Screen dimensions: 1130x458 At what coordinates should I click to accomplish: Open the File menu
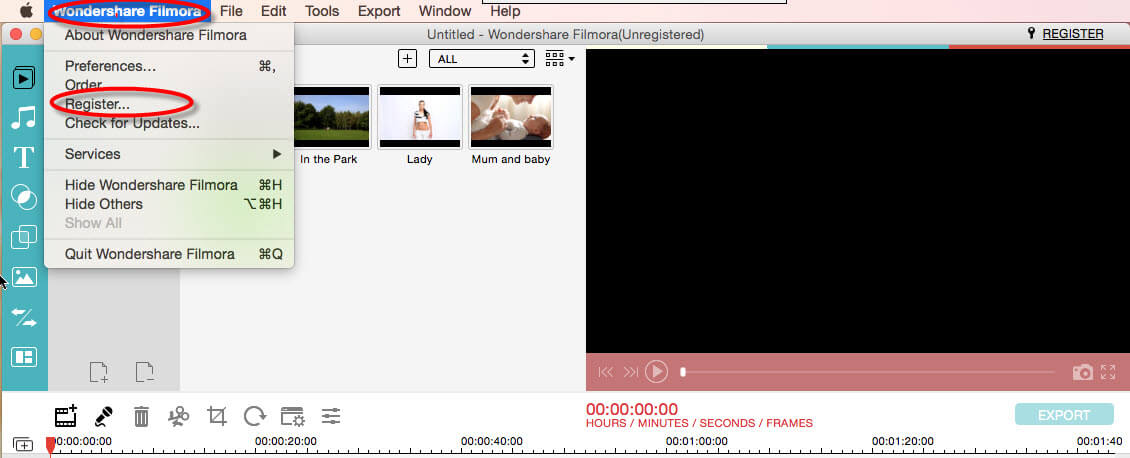click(231, 11)
